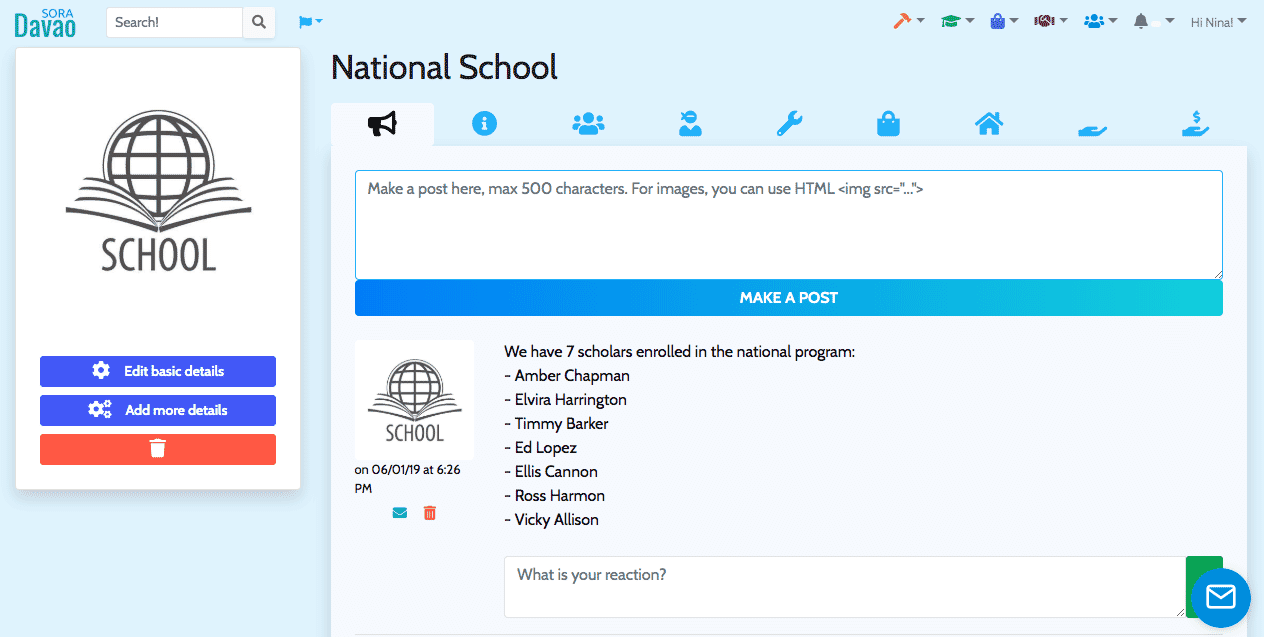The width and height of the screenshot is (1264, 637).
Task: Open the blue people group menu
Action: pos(1100,21)
